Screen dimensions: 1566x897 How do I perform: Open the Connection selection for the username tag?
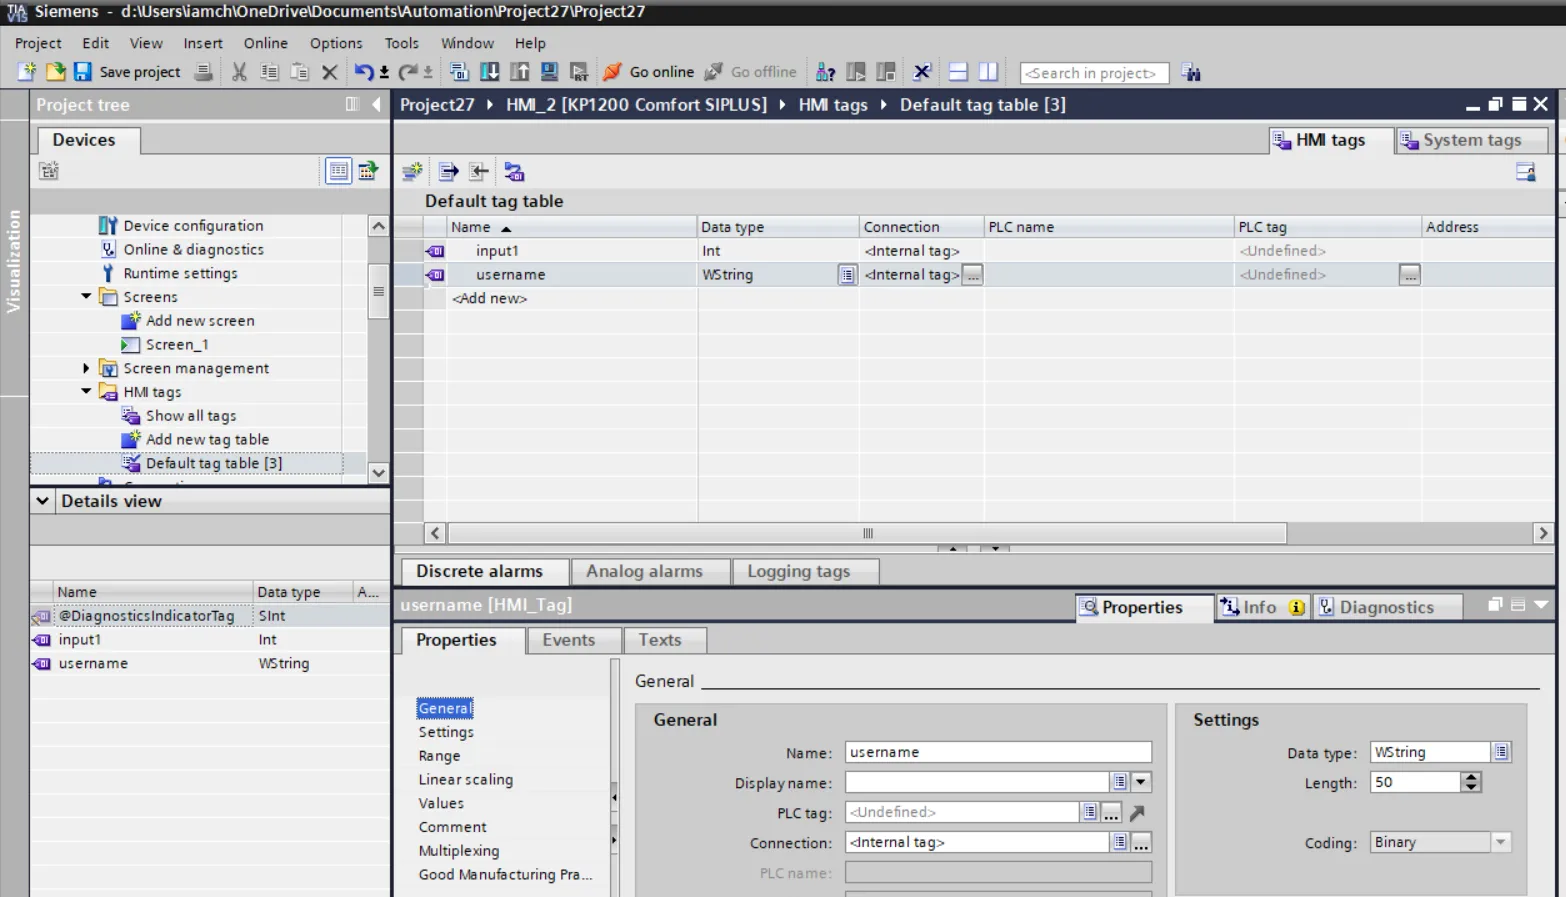[x=971, y=274]
